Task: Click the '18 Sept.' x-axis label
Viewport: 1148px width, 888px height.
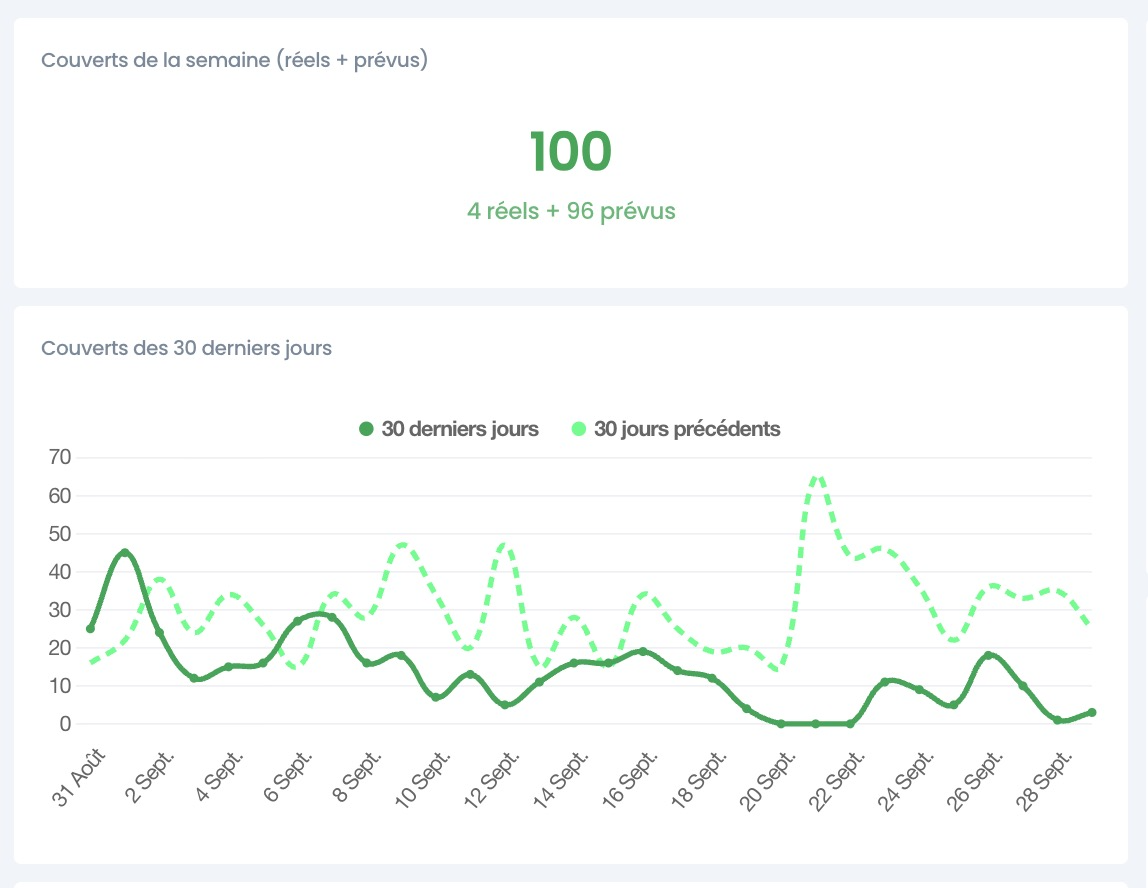Action: pos(699,780)
